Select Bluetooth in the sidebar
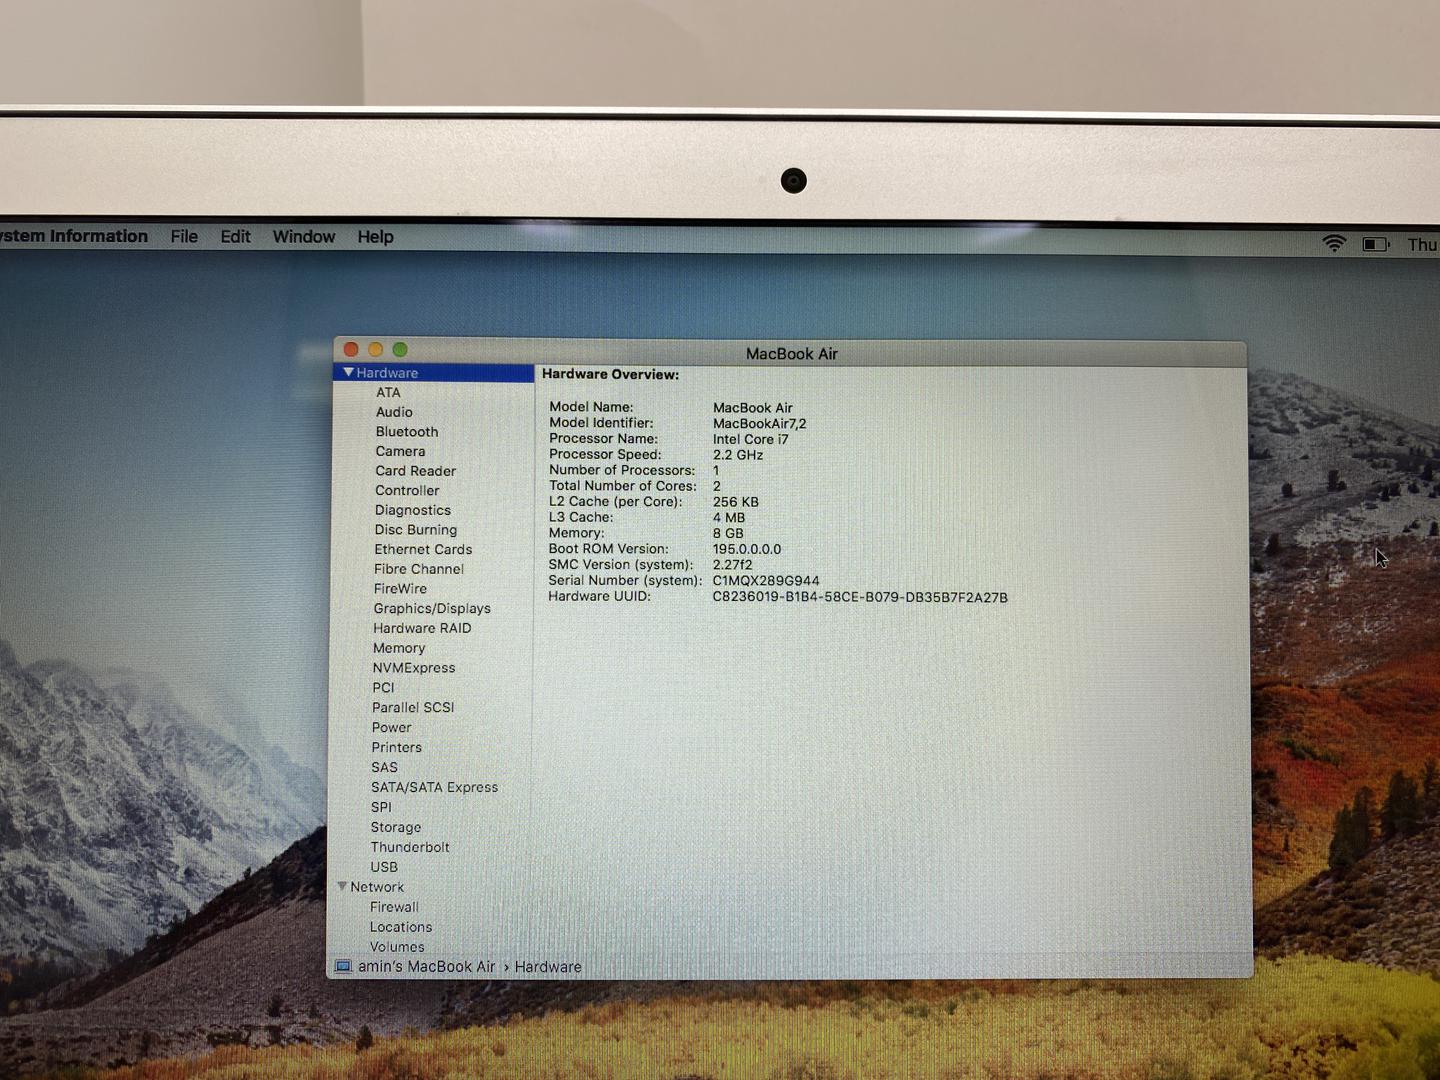This screenshot has width=1440, height=1080. [407, 432]
